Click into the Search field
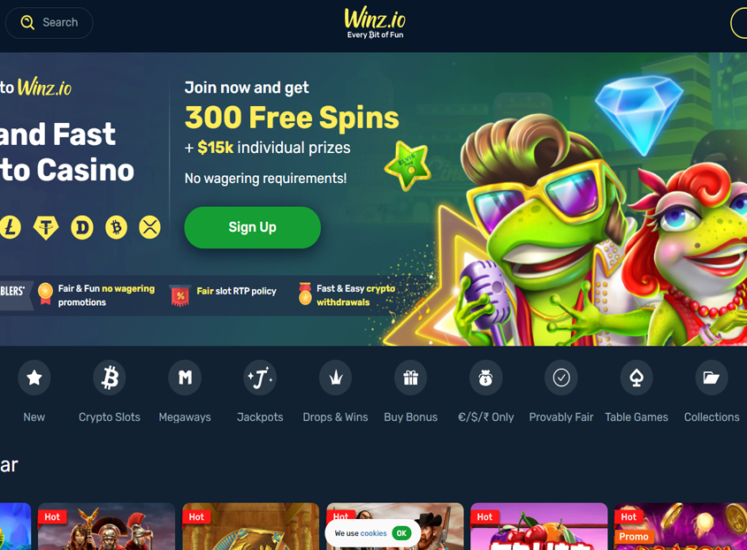This screenshot has height=550, width=747. click(49, 22)
